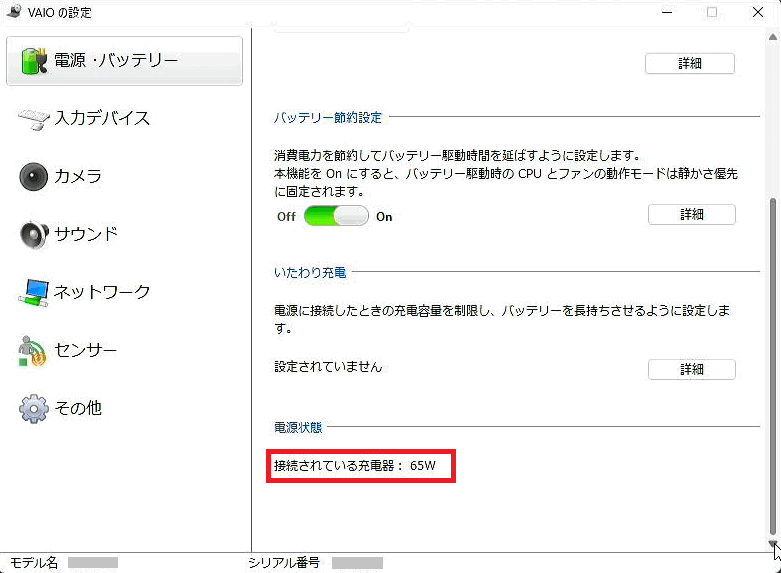Screen dimensions: 781x573
Task: Minimize the VAIO の設定 window
Action: coord(667,12)
